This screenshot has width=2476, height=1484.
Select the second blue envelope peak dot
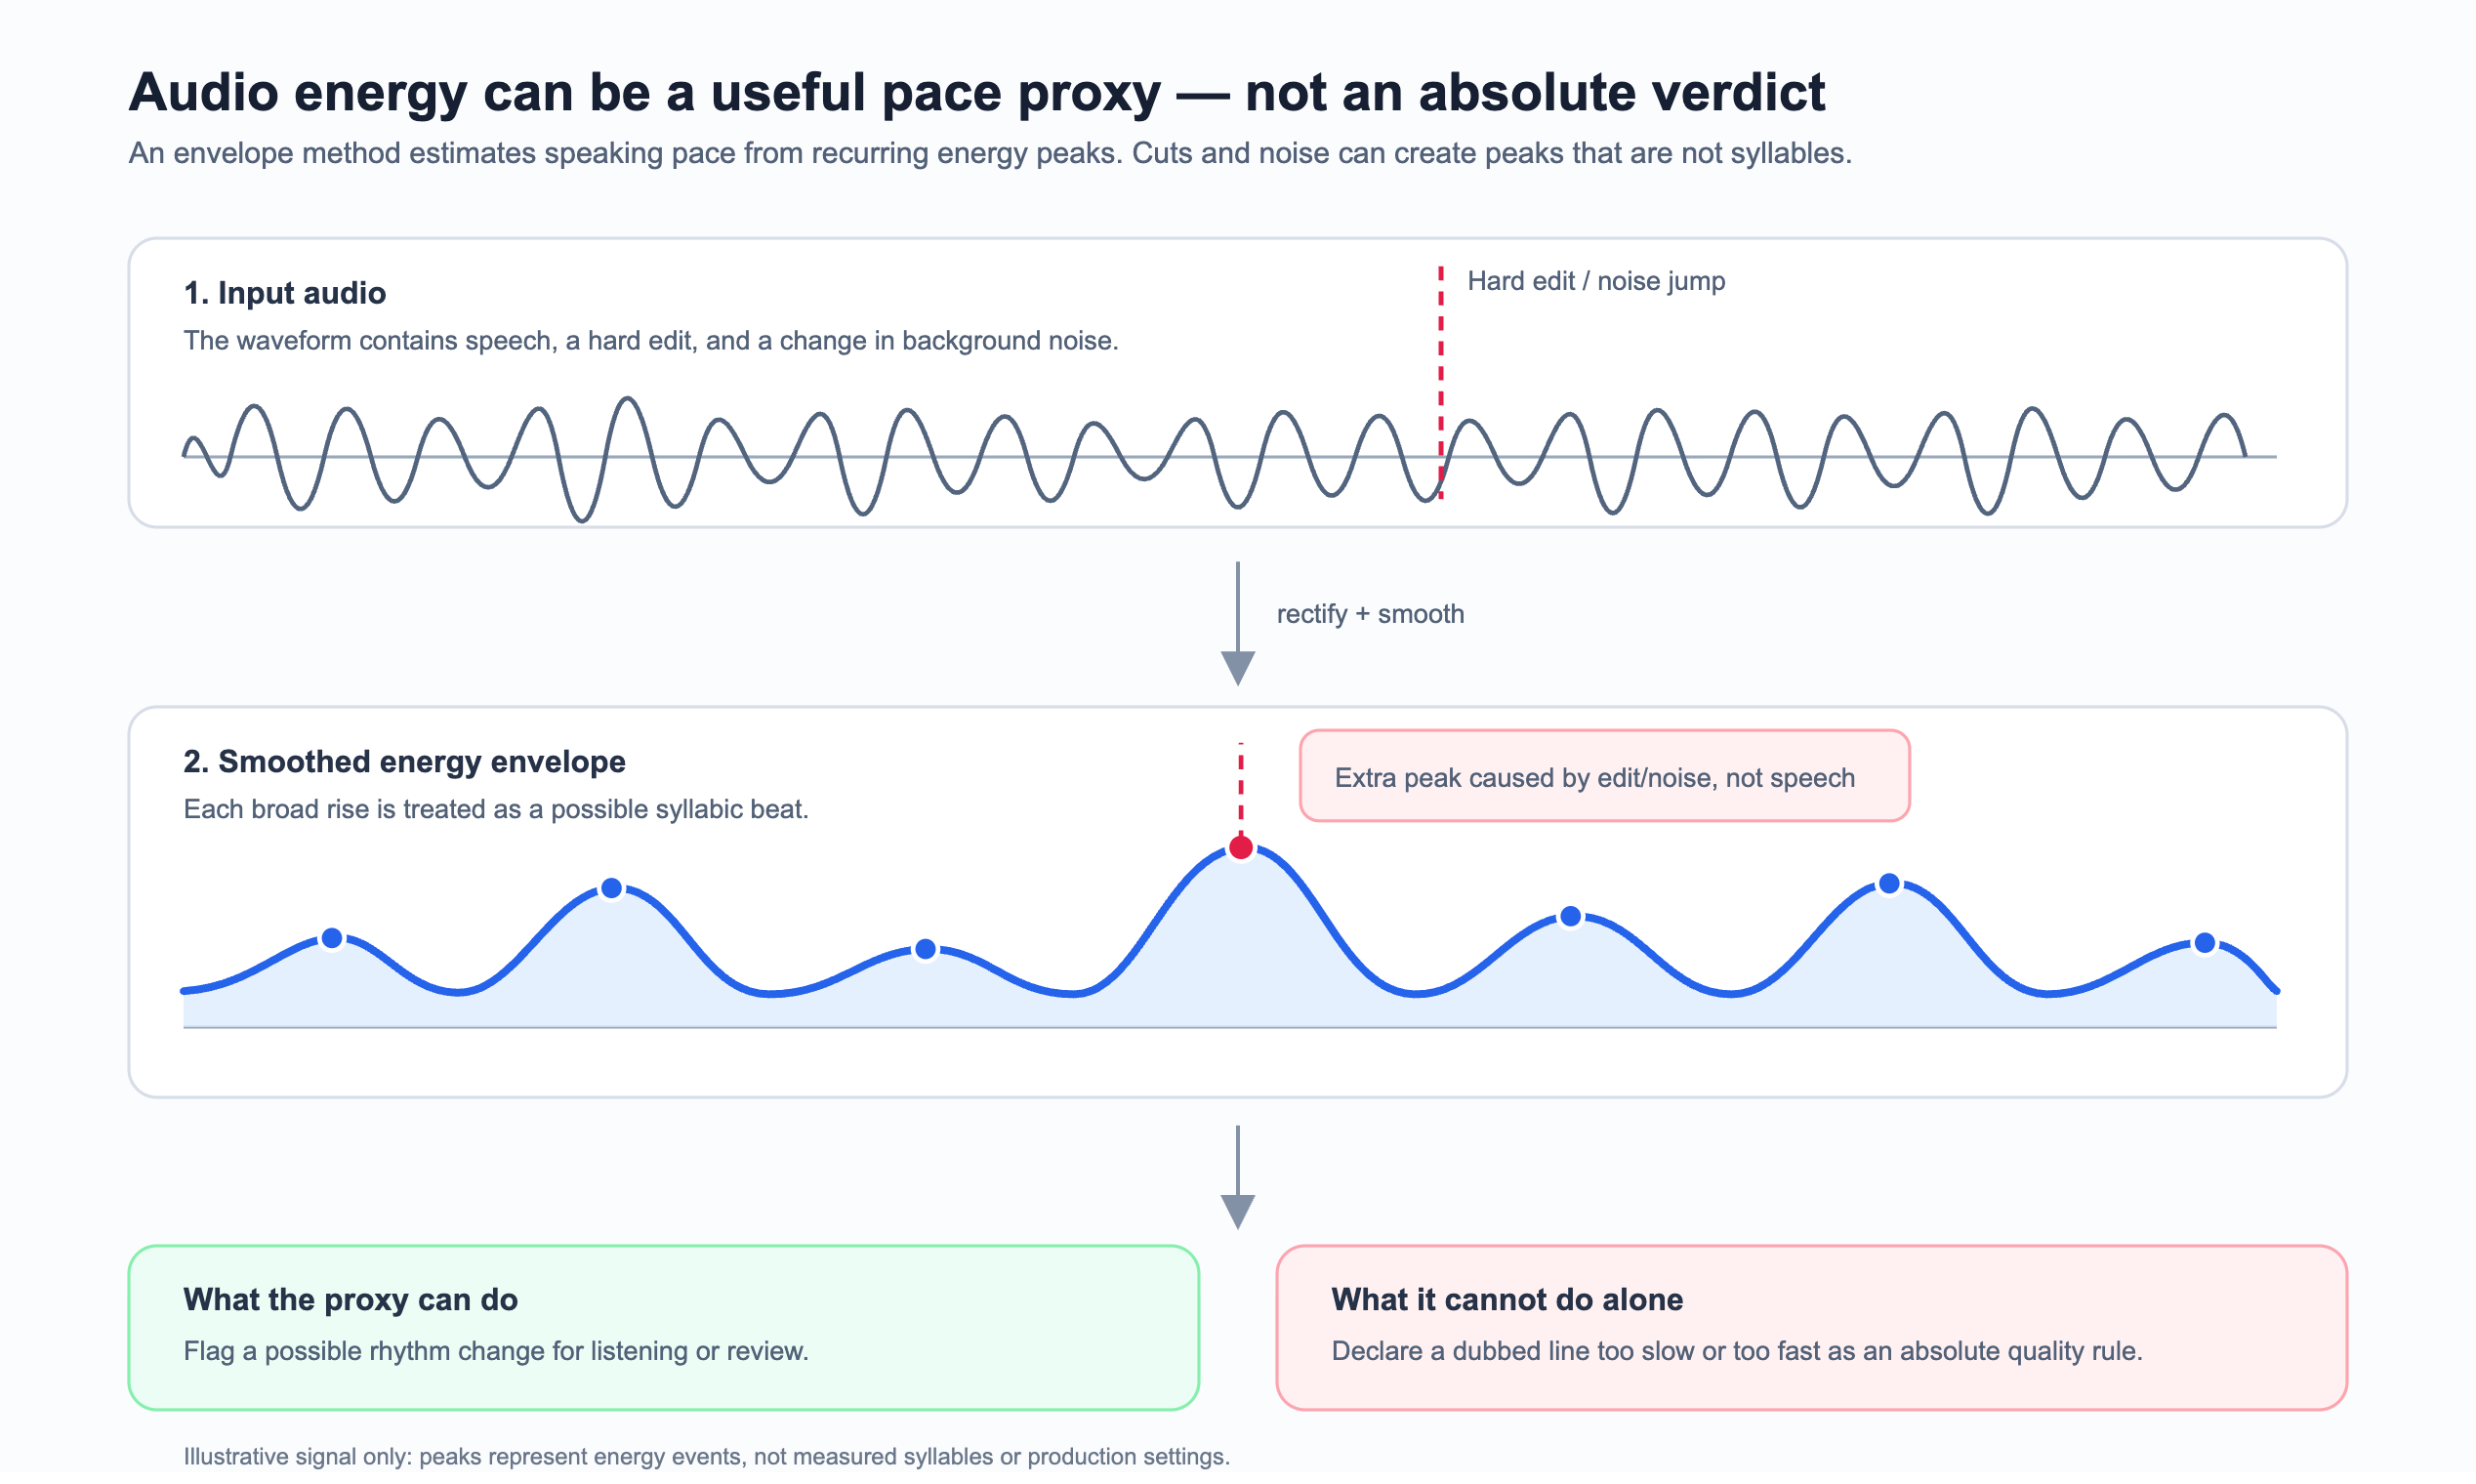[x=612, y=888]
